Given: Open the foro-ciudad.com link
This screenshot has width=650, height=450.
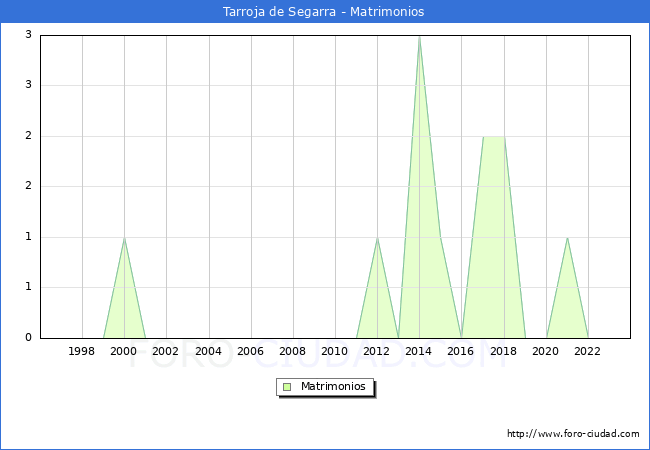Looking at the screenshot, I should click(x=573, y=434).
